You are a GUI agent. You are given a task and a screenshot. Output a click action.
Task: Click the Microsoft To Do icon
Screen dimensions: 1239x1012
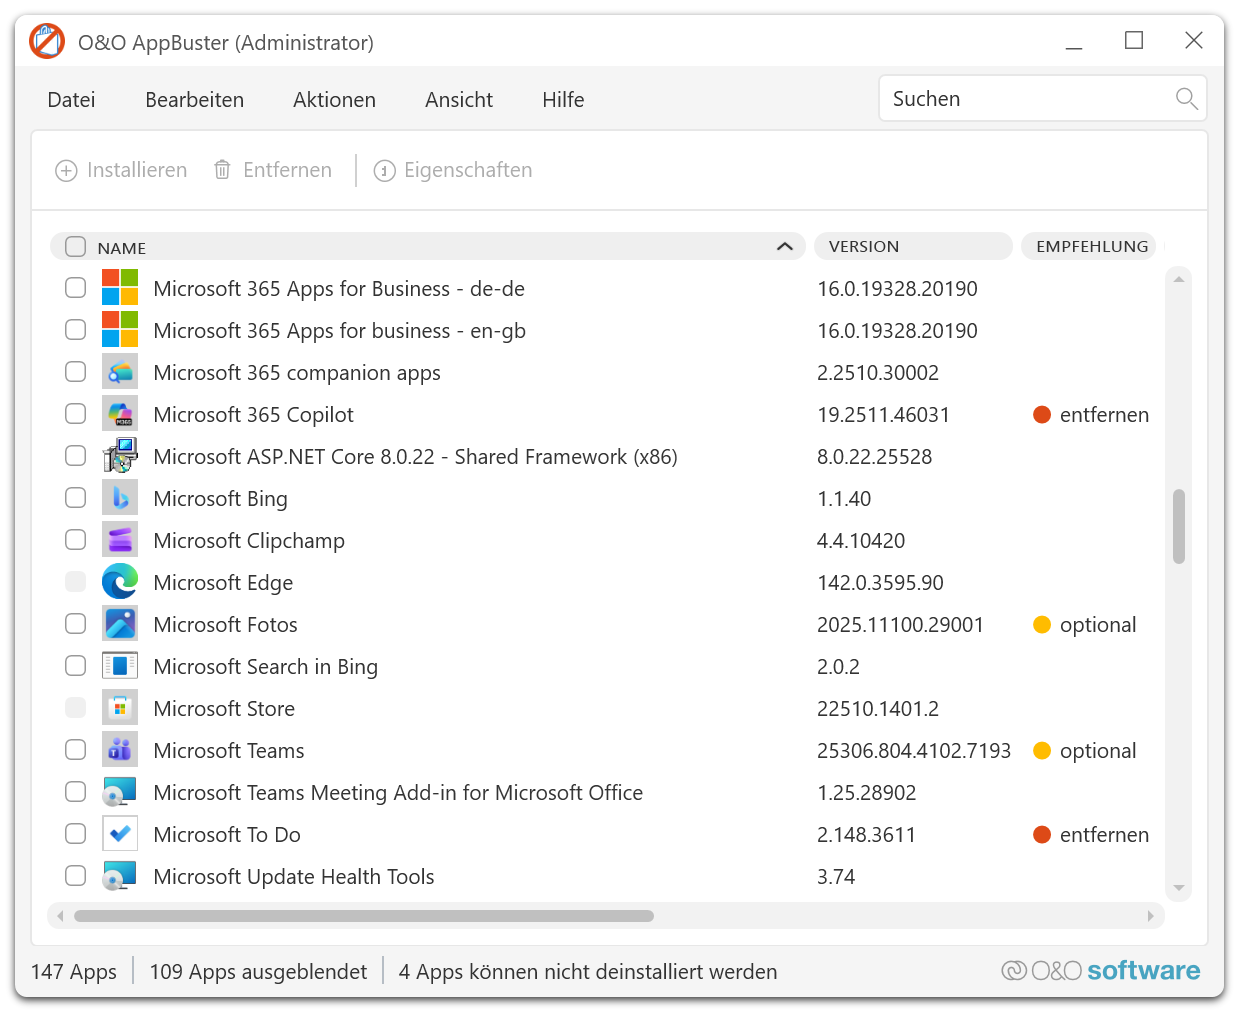[120, 834]
